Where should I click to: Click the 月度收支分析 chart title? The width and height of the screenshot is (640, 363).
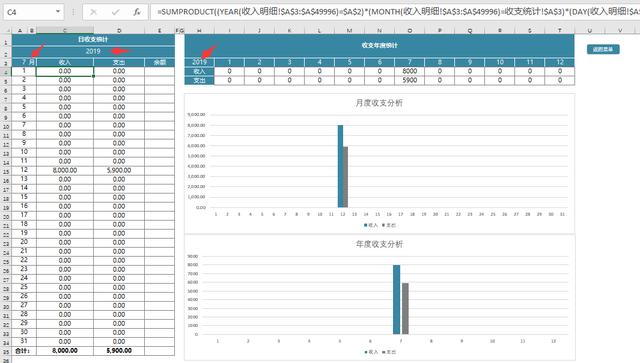pos(379,103)
